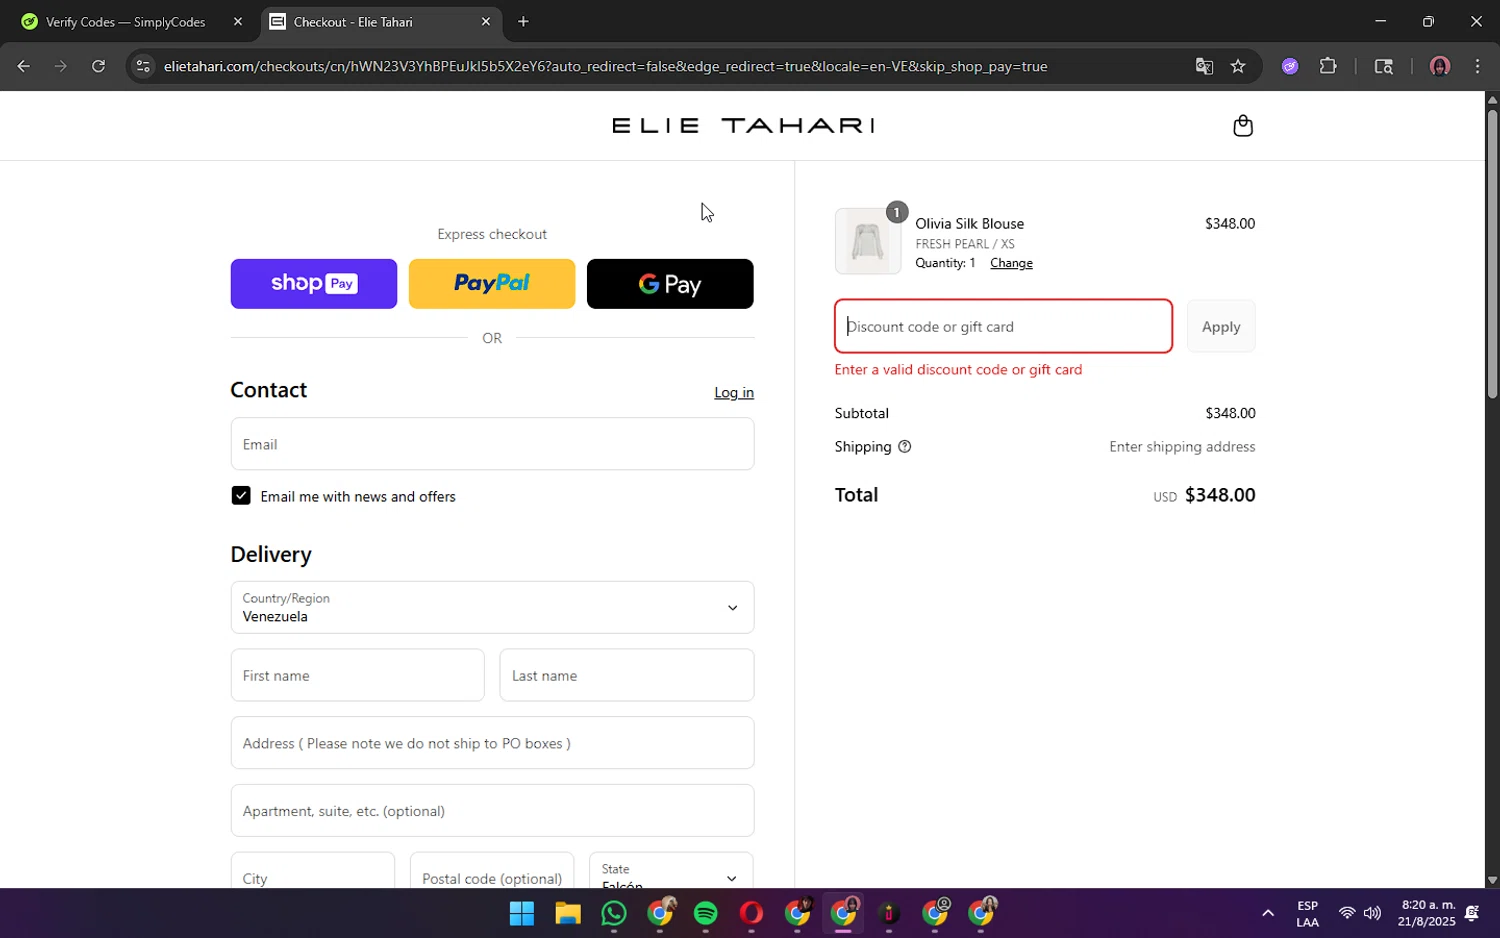This screenshot has width=1500, height=938.
Task: Pay with PayPal button
Action: click(x=492, y=284)
